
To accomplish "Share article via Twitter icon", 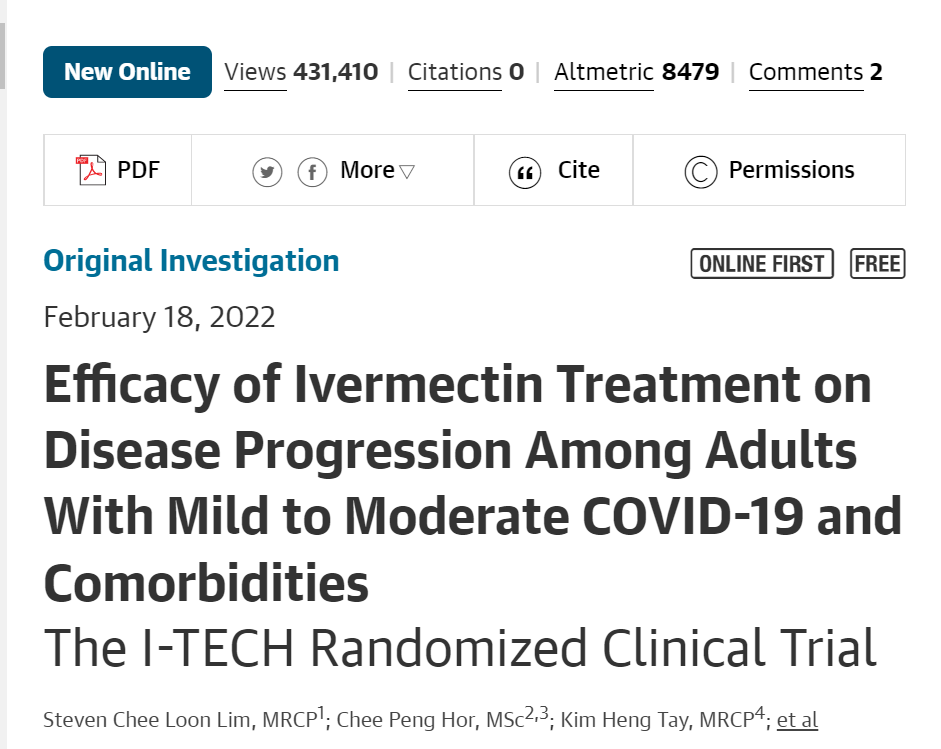I will (267, 172).
